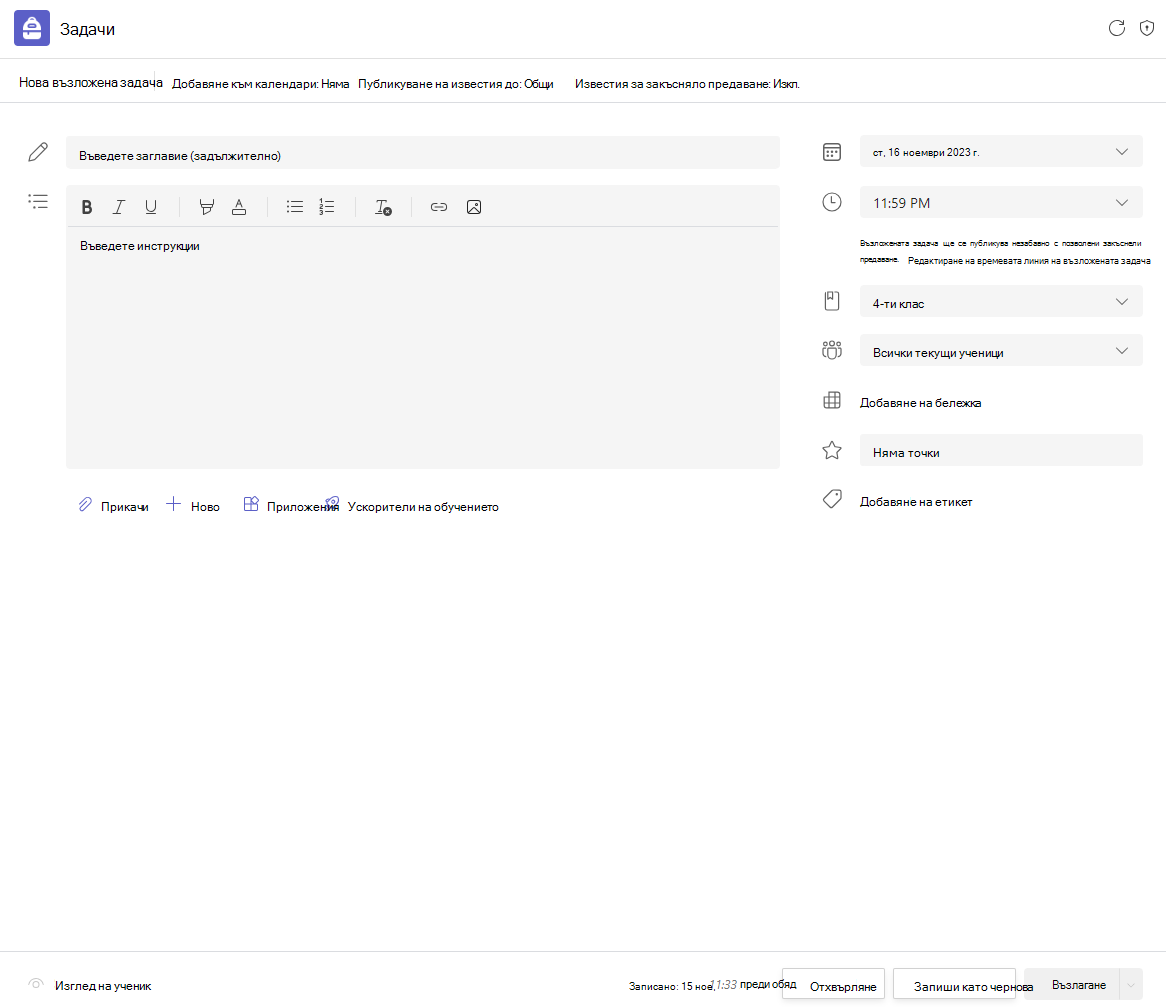The image size is (1166, 1007).
Task: Click the star points icon
Action: click(831, 450)
